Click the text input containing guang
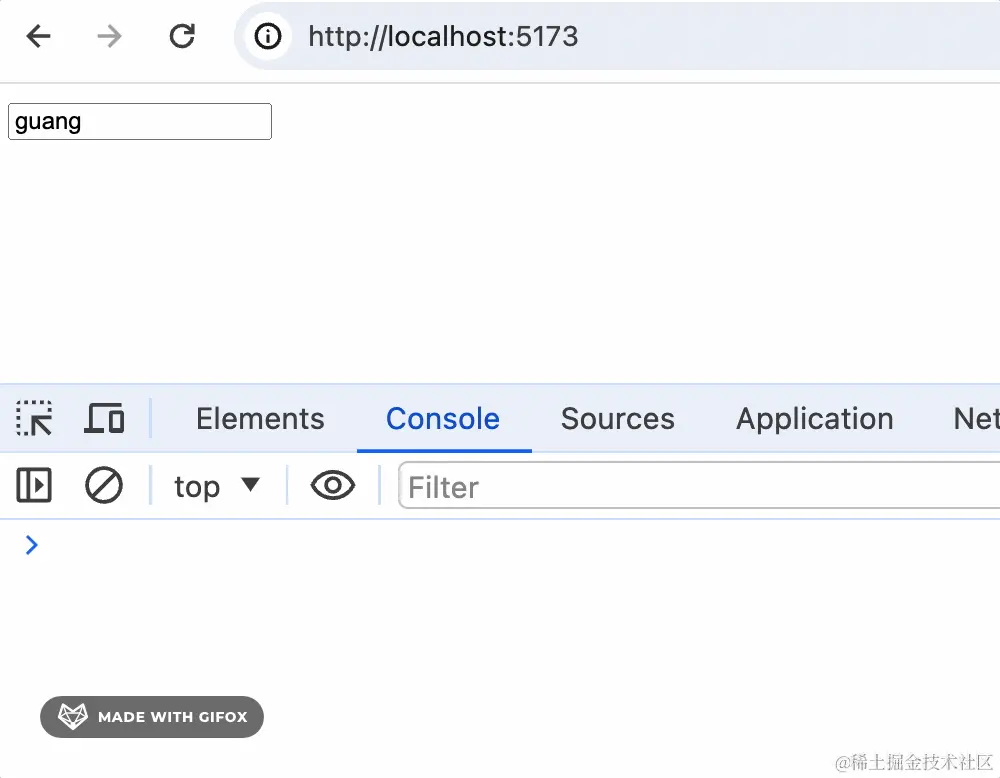 tap(140, 121)
